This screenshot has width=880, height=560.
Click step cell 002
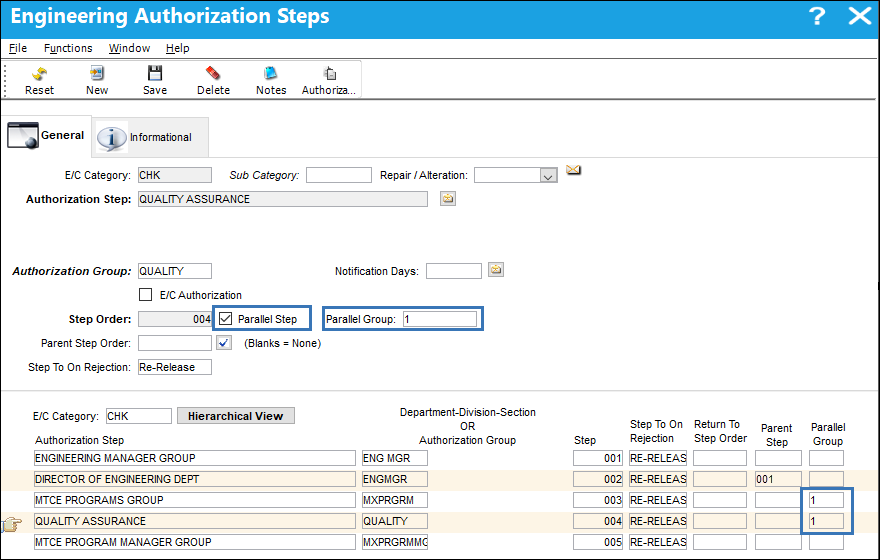tap(598, 479)
